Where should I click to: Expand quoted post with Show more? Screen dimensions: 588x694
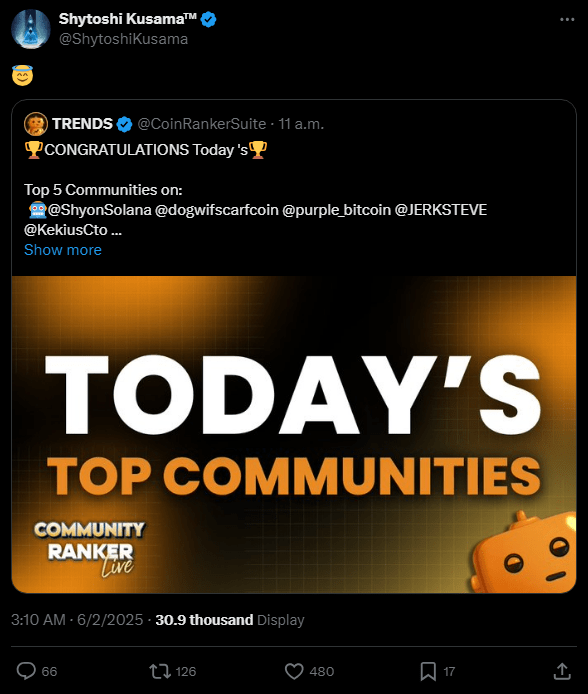click(63, 250)
